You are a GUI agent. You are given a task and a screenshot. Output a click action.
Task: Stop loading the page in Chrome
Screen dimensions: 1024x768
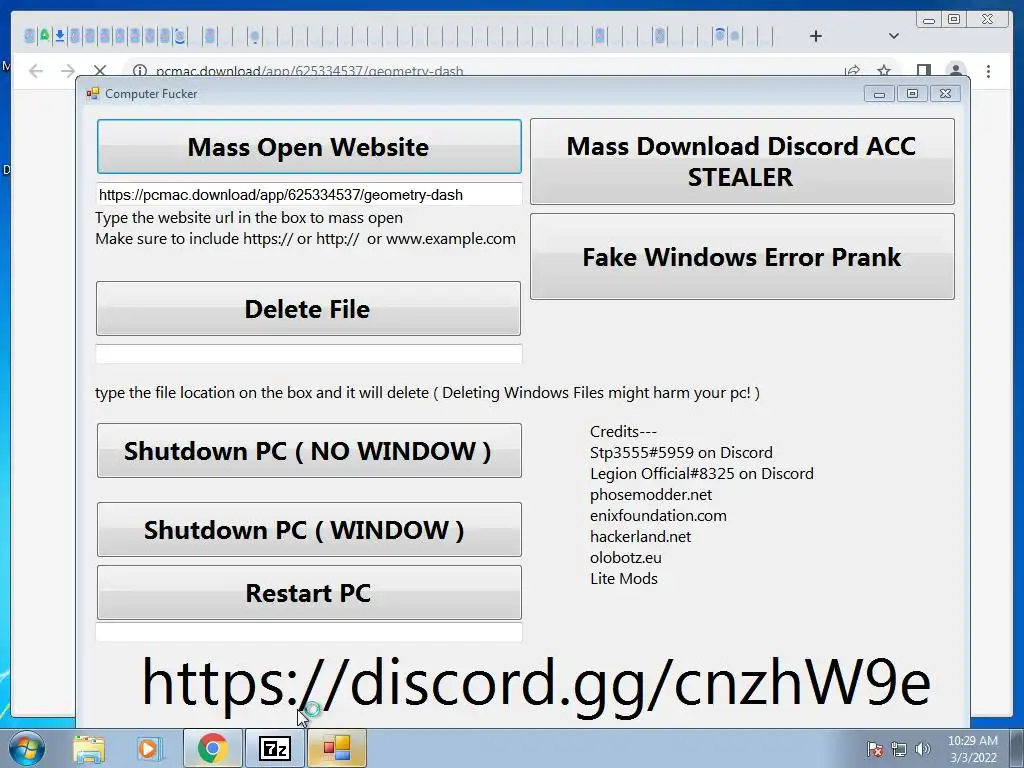click(x=100, y=71)
